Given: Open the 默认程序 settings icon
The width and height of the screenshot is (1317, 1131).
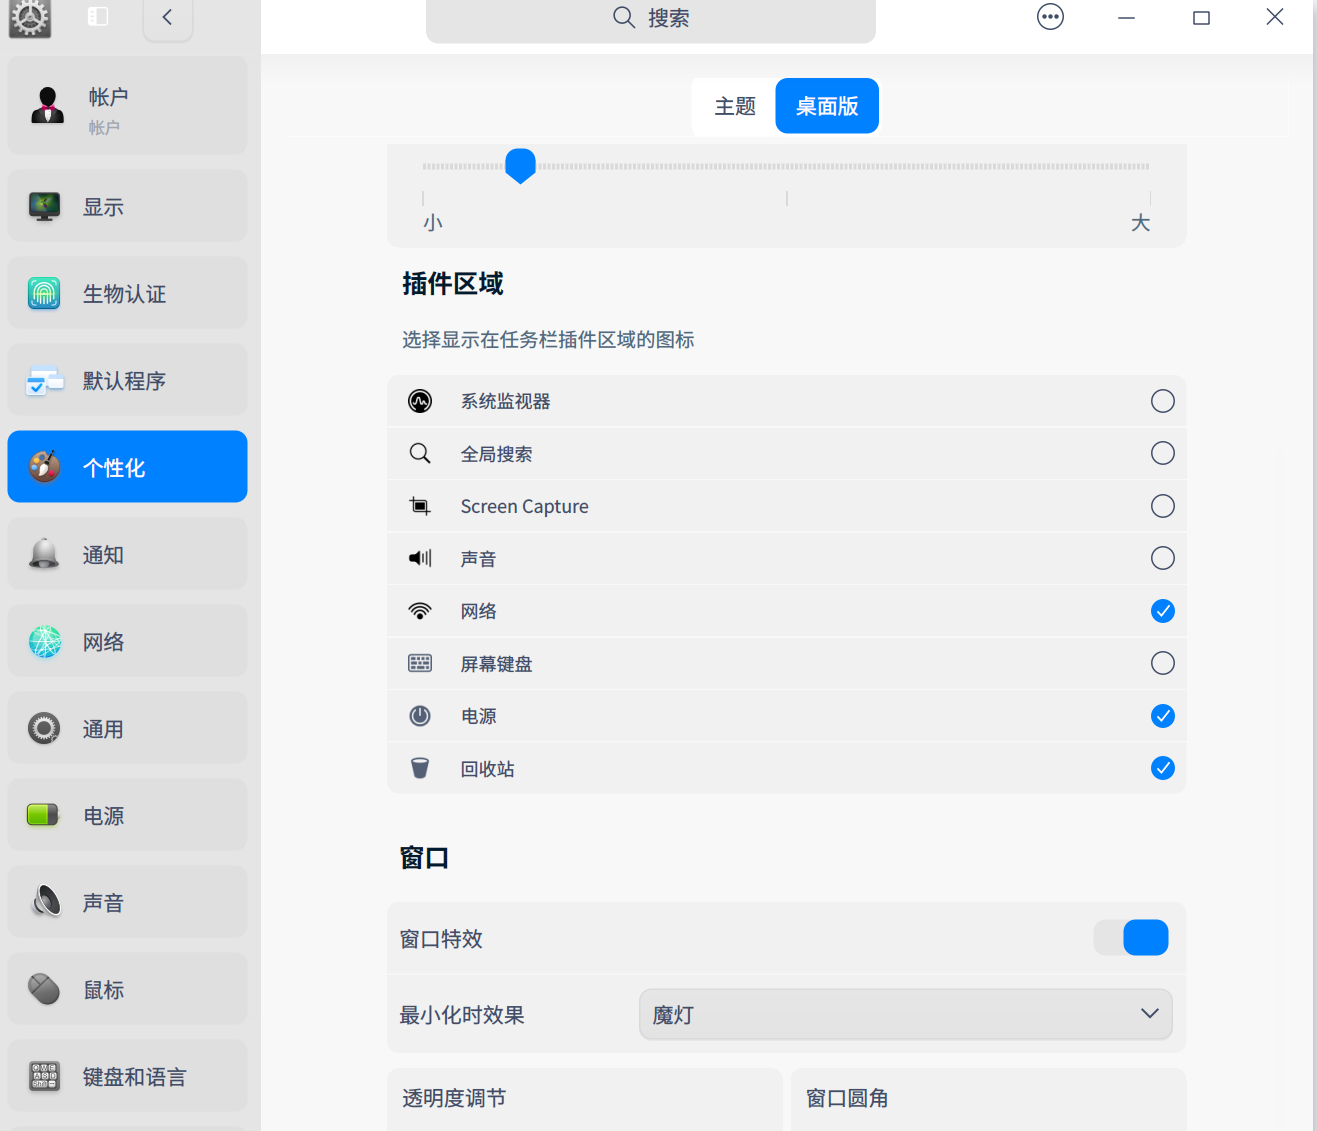Looking at the screenshot, I should point(44,380).
